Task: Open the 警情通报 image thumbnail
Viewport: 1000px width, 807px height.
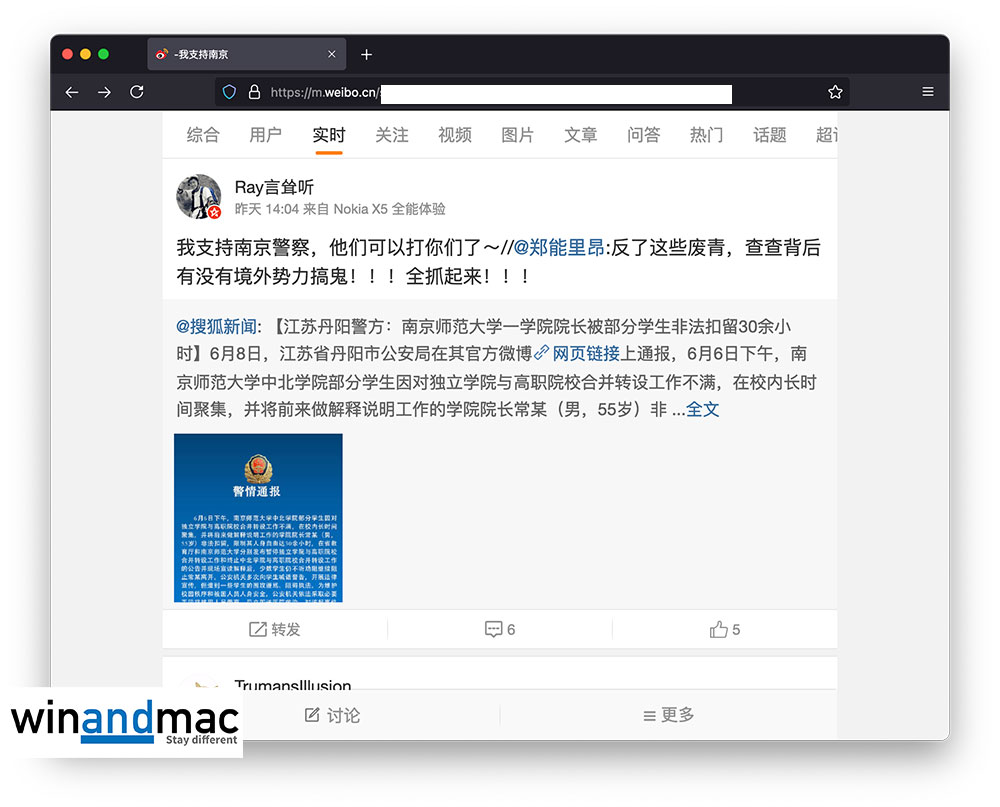Action: [x=258, y=517]
